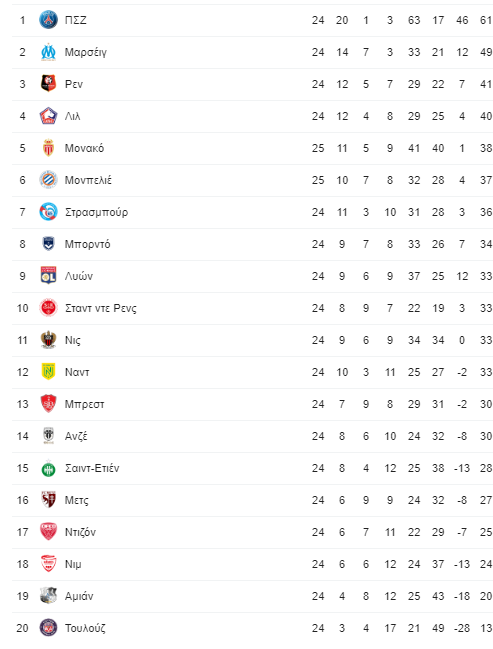Open the Μονακό crest icon
493x649 pixels.
pyautogui.click(x=48, y=148)
